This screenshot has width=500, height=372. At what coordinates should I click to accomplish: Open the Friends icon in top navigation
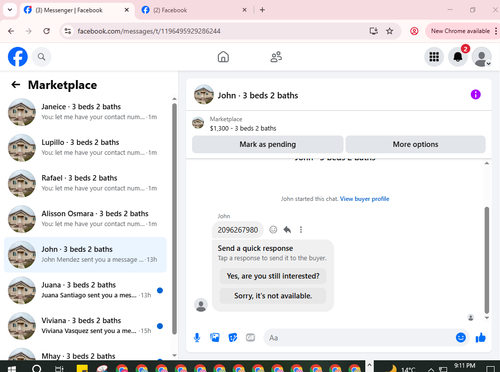coord(276,57)
